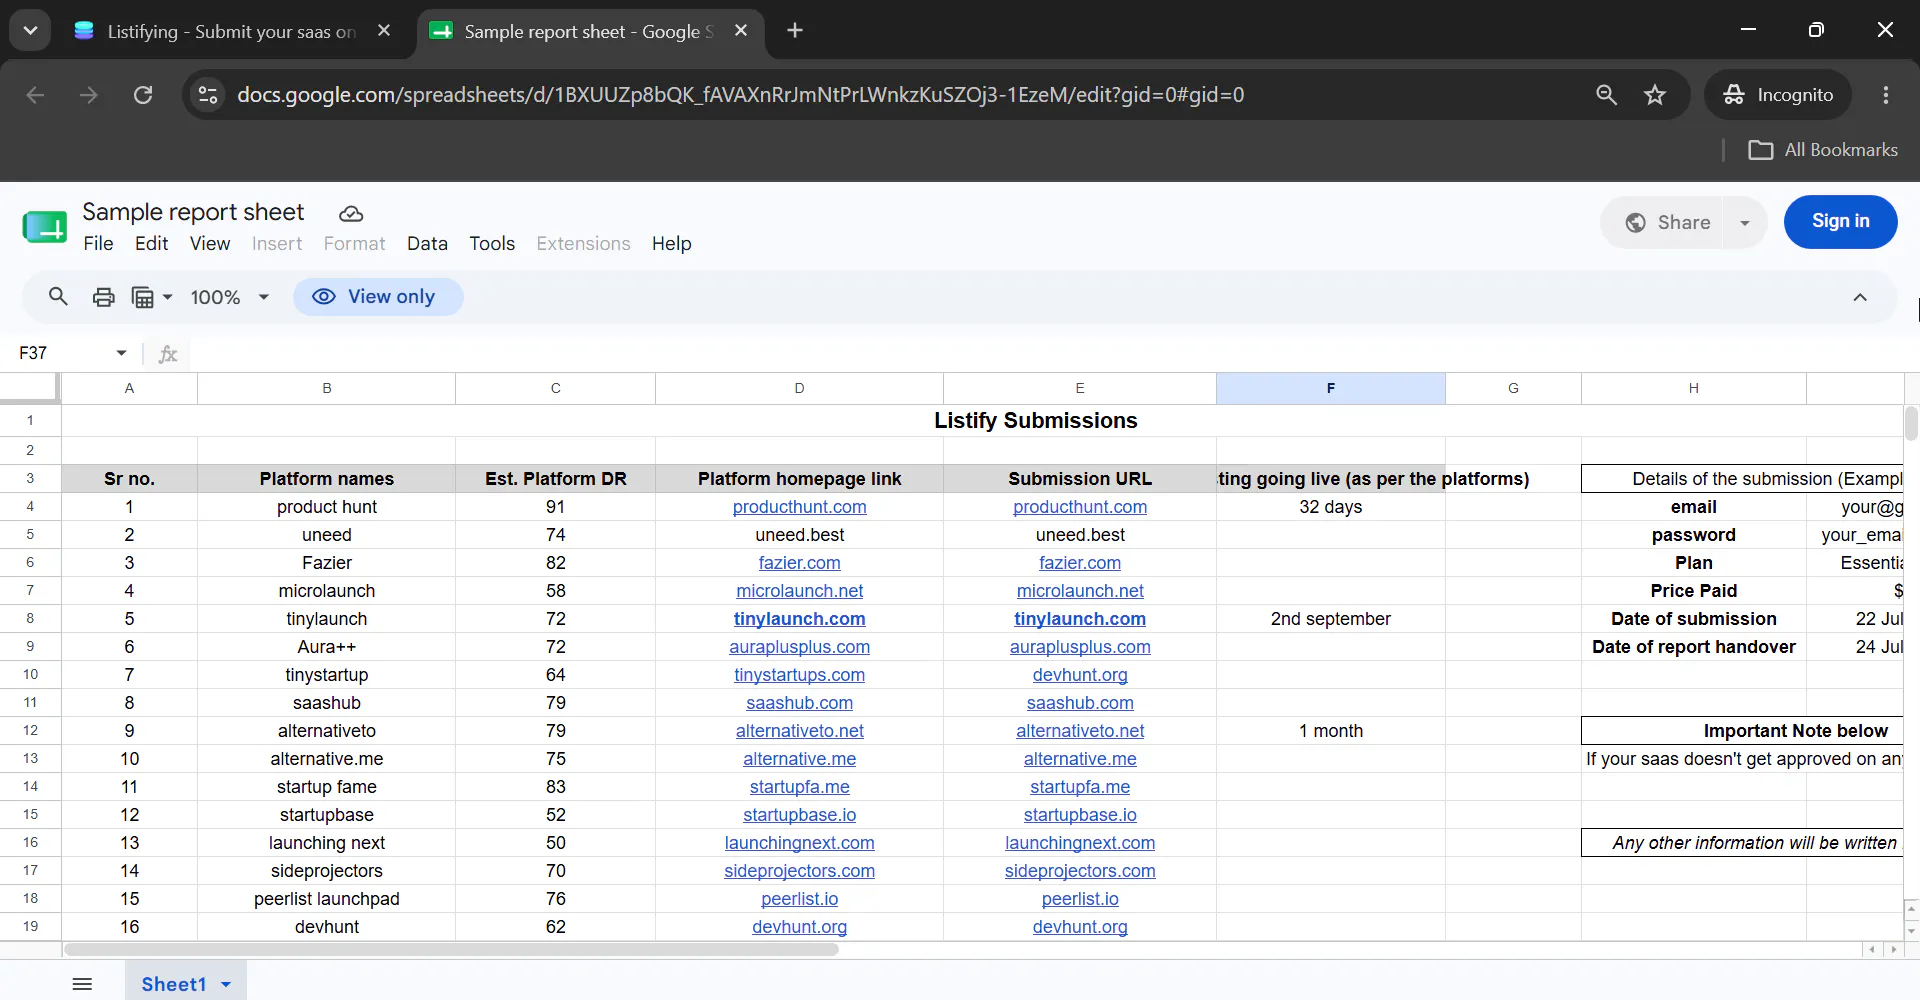Image resolution: width=1920 pixels, height=1000 pixels.
Task: Select row 12 header
Action: (x=30, y=731)
